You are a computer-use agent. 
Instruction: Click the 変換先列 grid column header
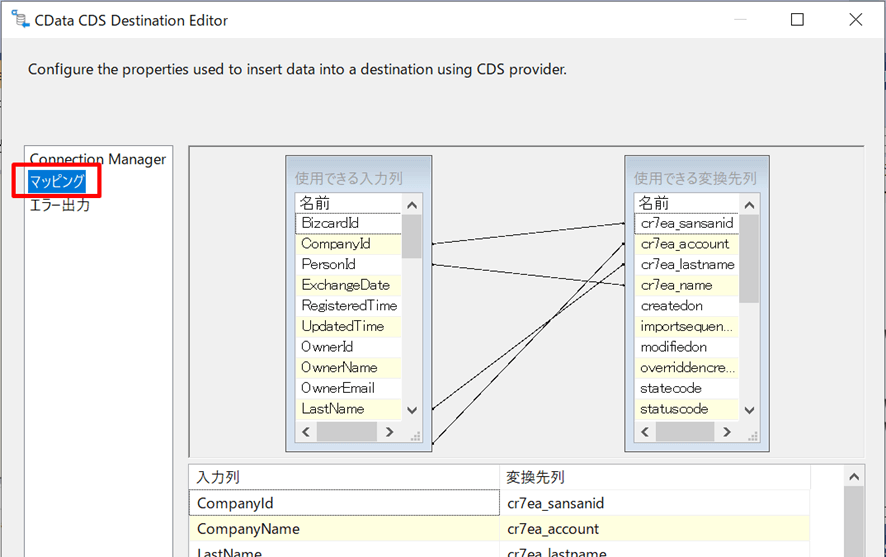click(655, 477)
